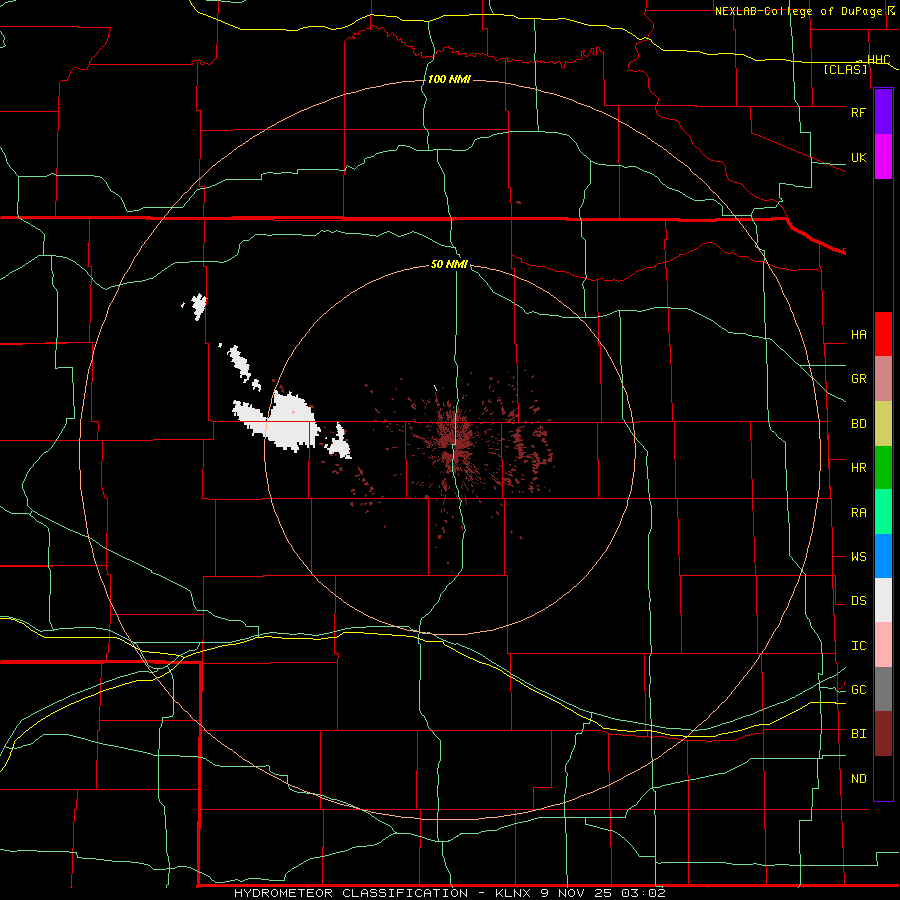Click the 50 NMI range ring label
The width and height of the screenshot is (900, 900).
pyautogui.click(x=449, y=264)
